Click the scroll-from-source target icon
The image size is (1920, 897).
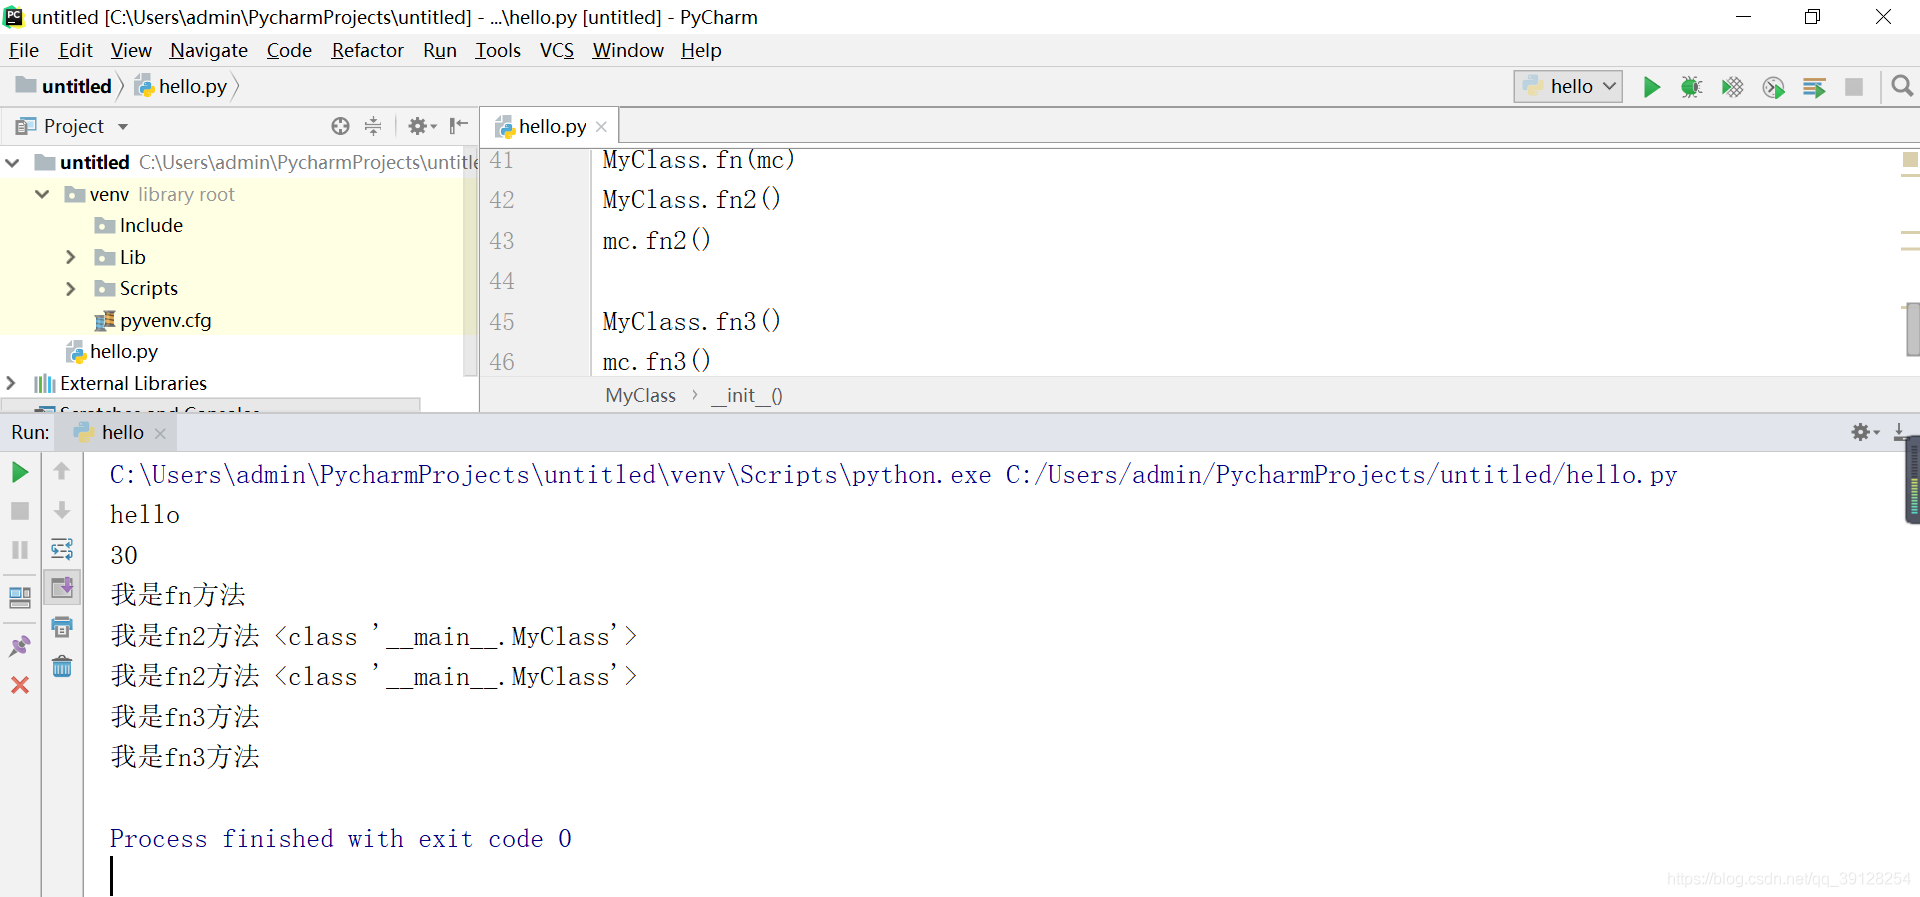(341, 126)
